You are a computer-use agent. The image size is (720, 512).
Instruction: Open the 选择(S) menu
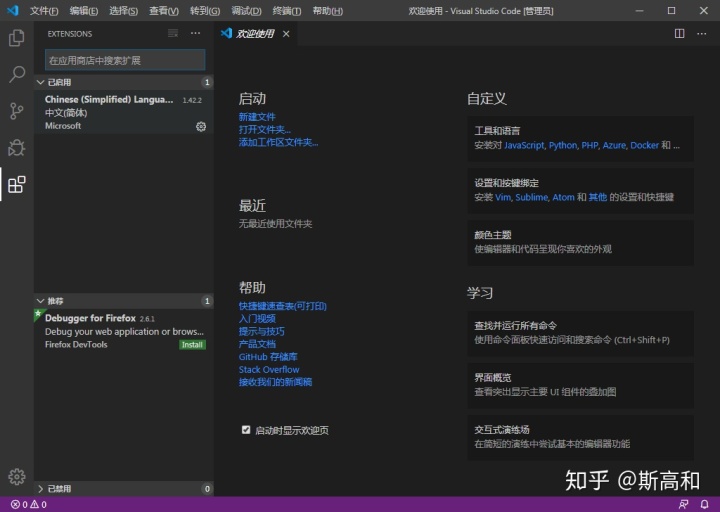(x=124, y=11)
